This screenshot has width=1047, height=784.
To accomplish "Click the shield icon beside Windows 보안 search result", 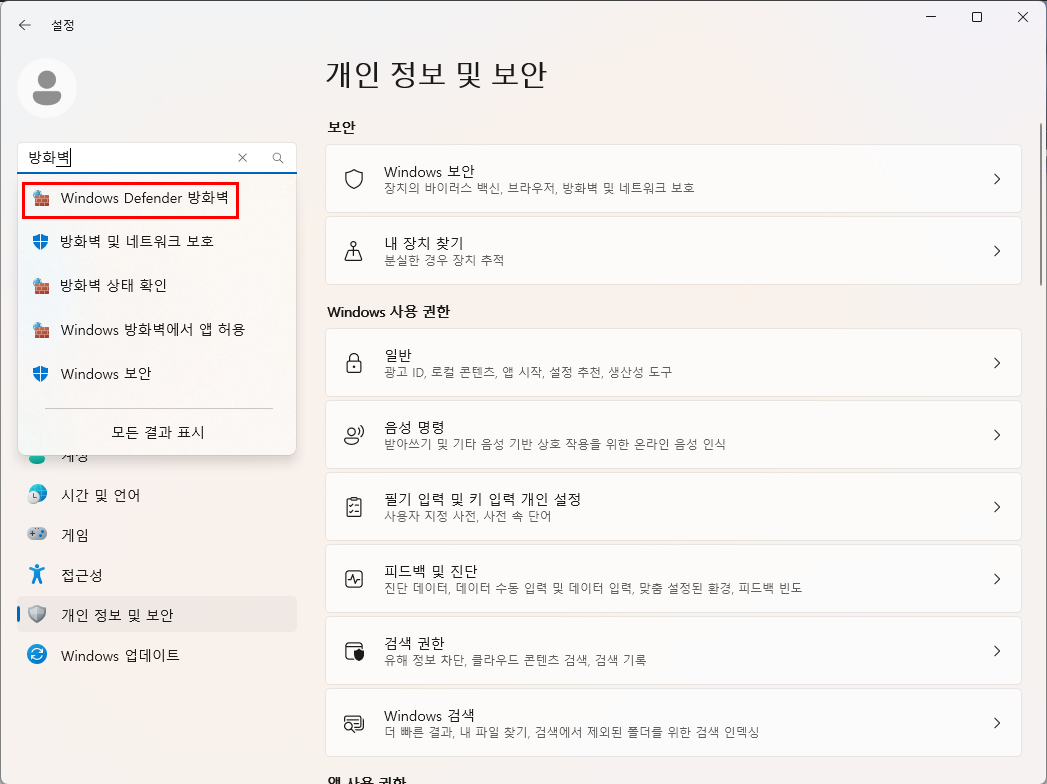I will tap(41, 373).
